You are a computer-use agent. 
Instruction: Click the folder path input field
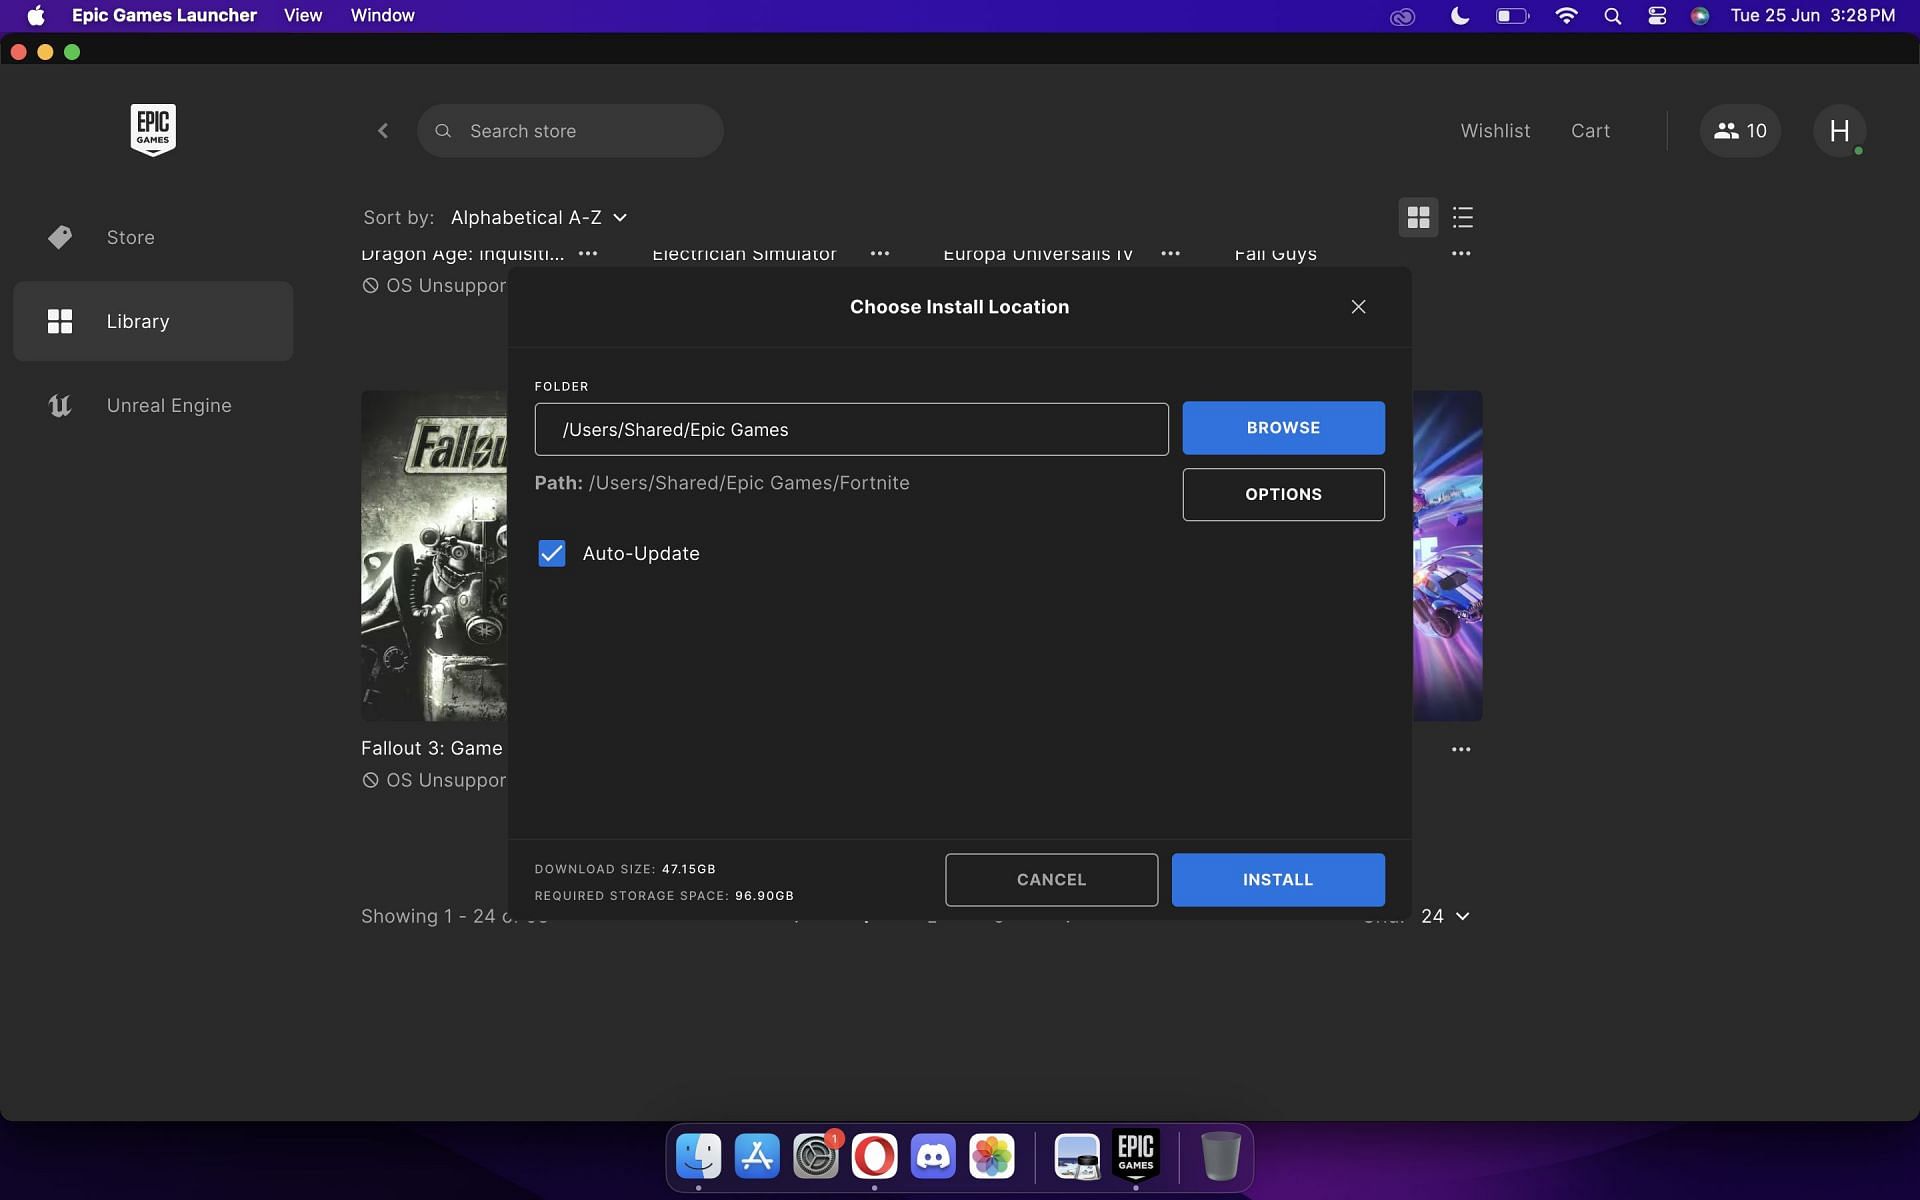pos(851,427)
